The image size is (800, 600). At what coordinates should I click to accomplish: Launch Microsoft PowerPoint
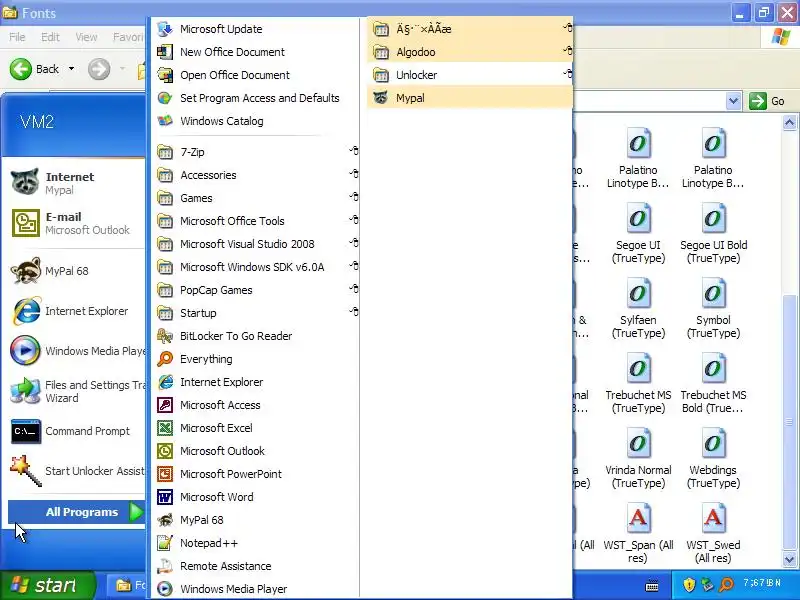[256, 473]
